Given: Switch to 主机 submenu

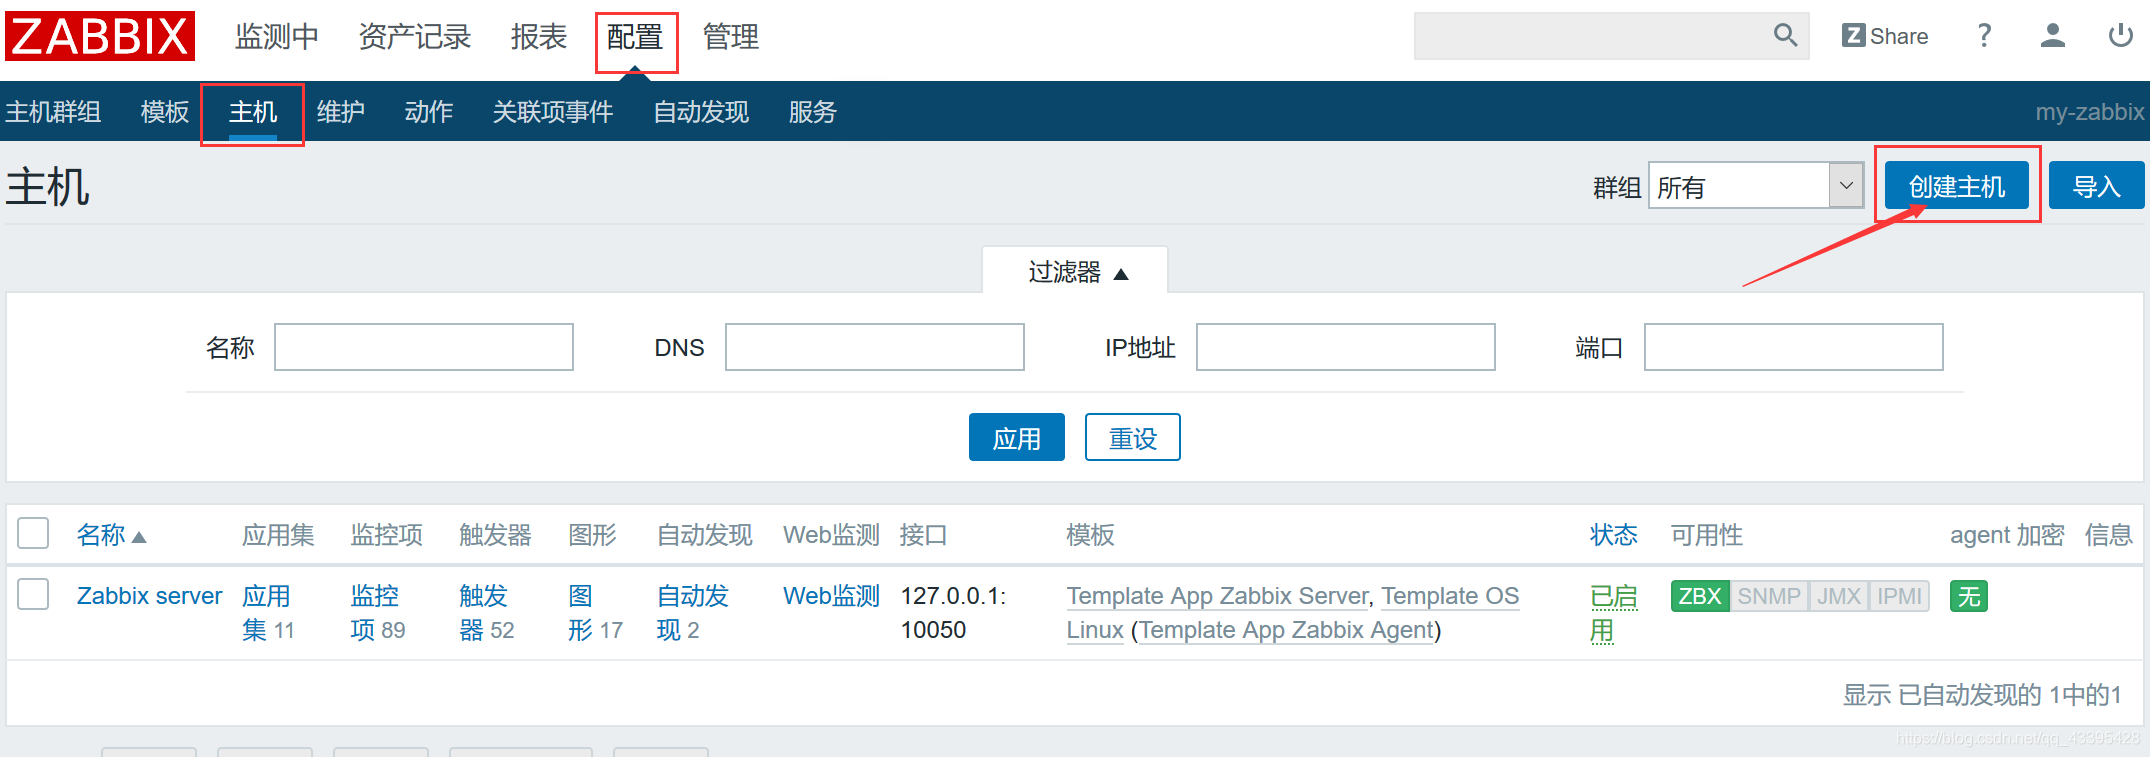Looking at the screenshot, I should coord(253,112).
